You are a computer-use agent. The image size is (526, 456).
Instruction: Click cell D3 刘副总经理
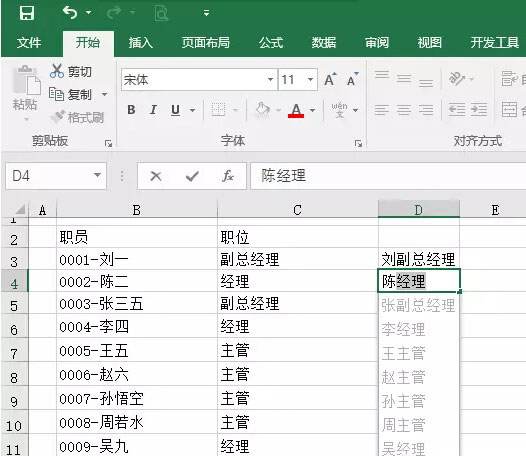419,259
